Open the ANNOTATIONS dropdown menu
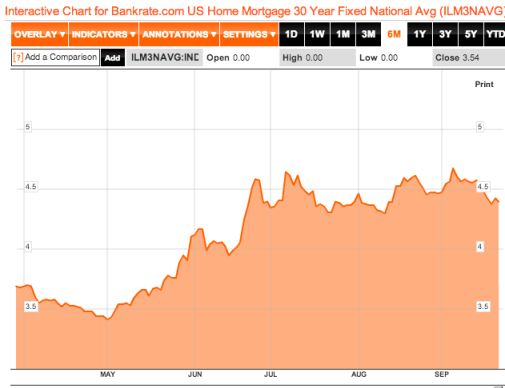 coord(179,34)
